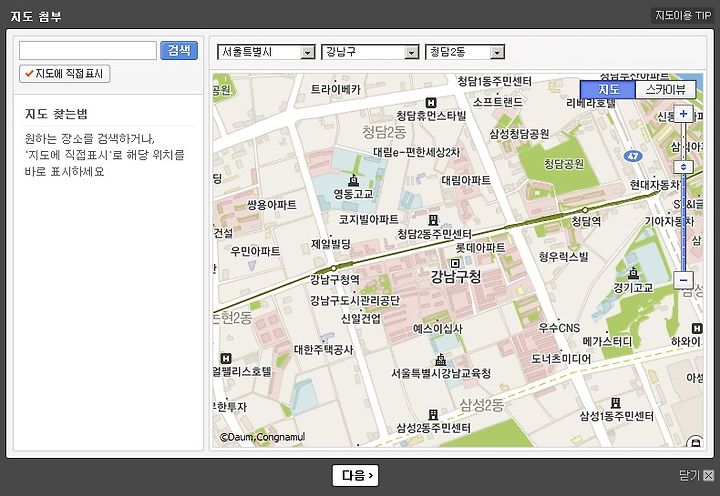Click the 청담공원 park label

click(563, 163)
